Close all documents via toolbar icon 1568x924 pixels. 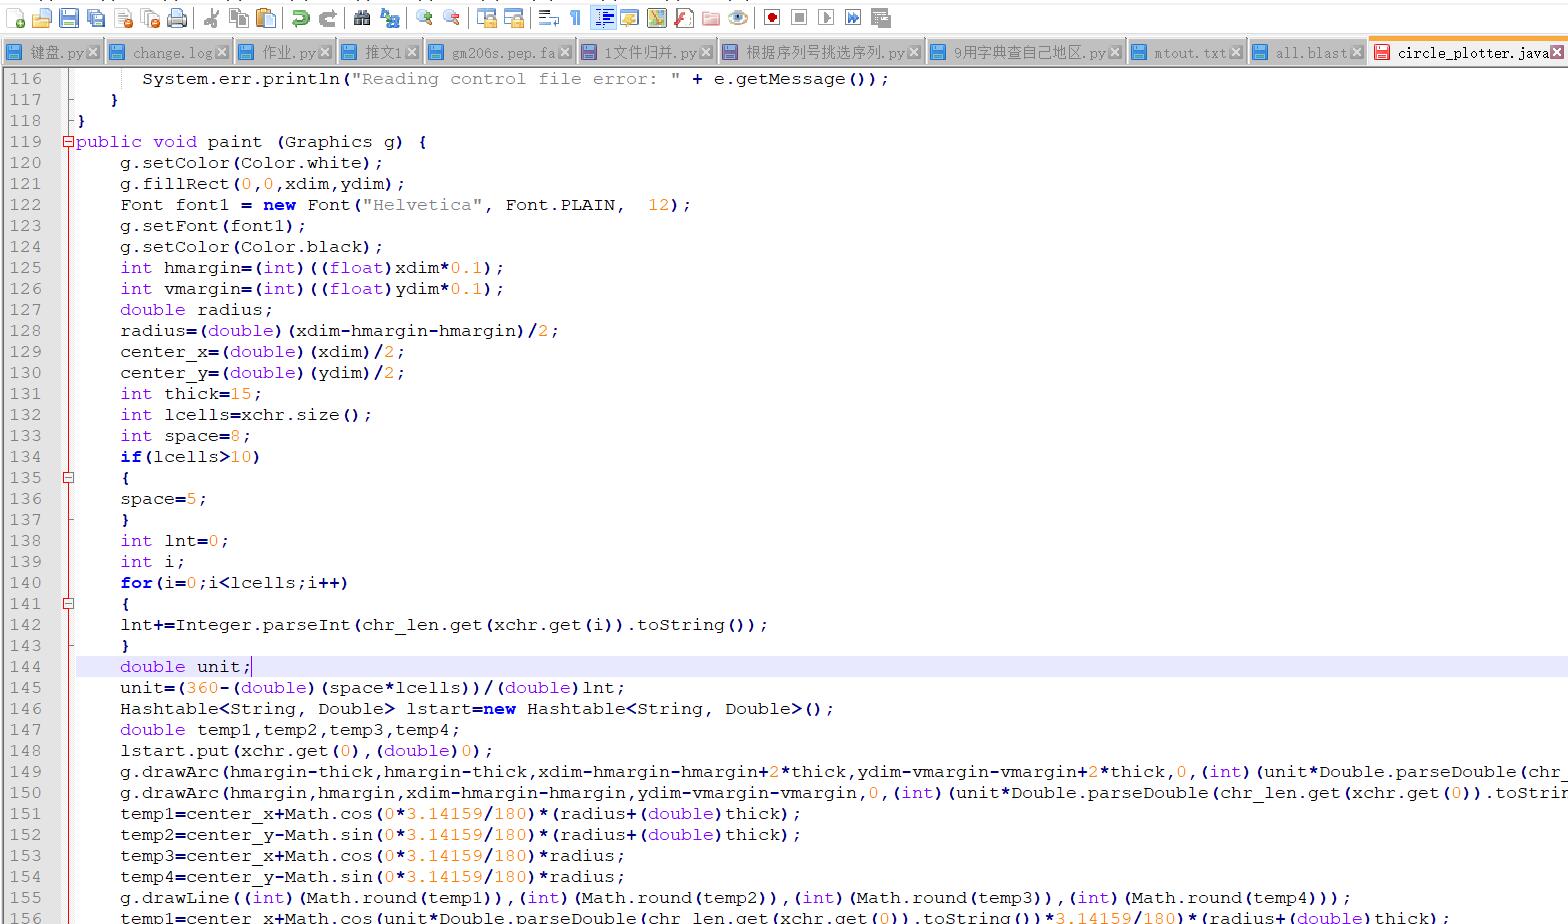(x=150, y=18)
